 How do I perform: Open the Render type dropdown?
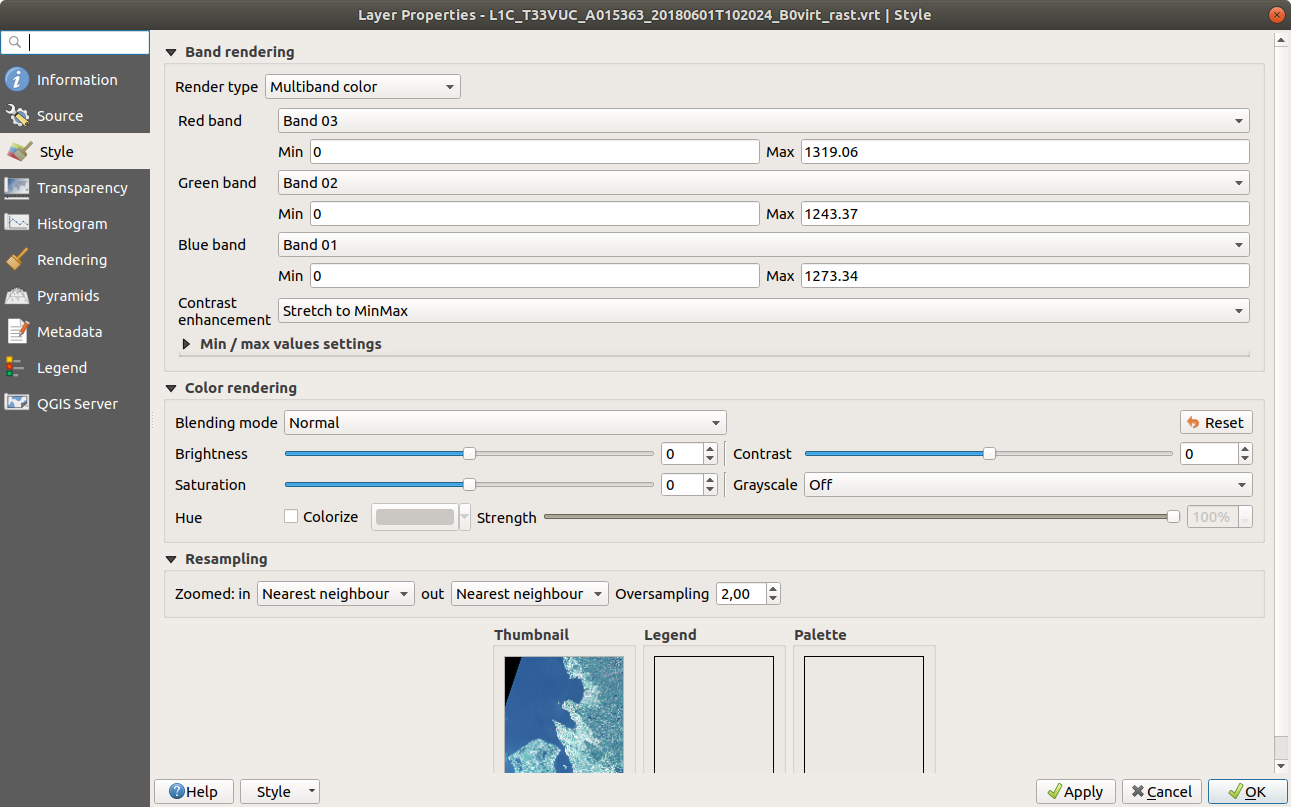click(x=362, y=87)
